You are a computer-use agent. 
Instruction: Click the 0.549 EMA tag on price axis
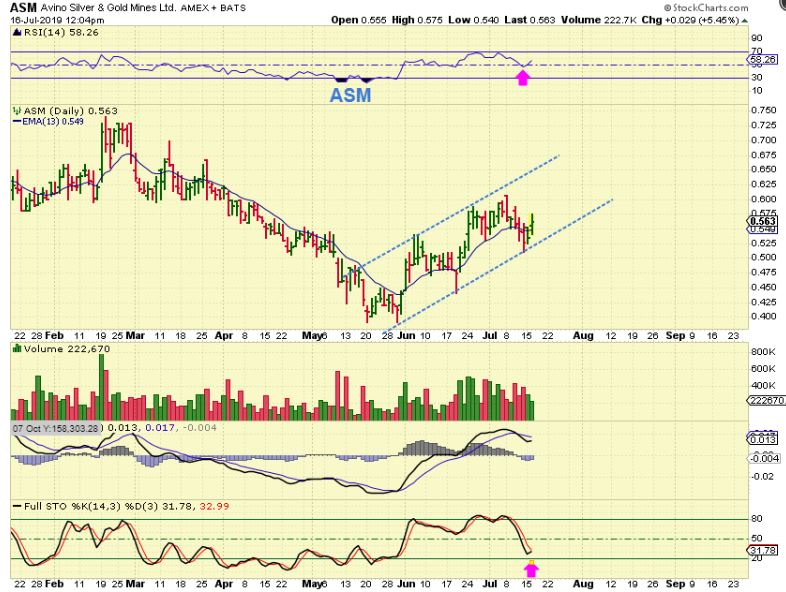point(763,229)
